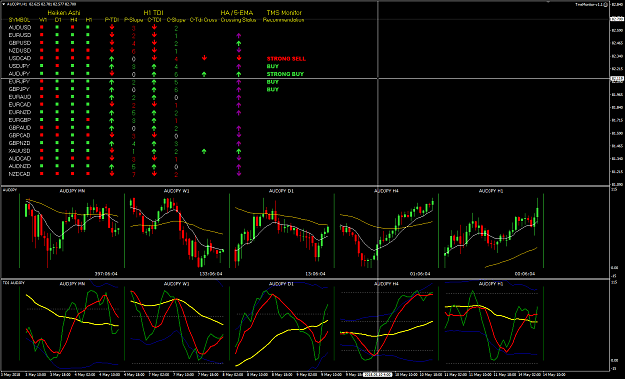This screenshot has height=379, width=625.
Task: Select the NZDCAD symbol label
Action: [20, 174]
